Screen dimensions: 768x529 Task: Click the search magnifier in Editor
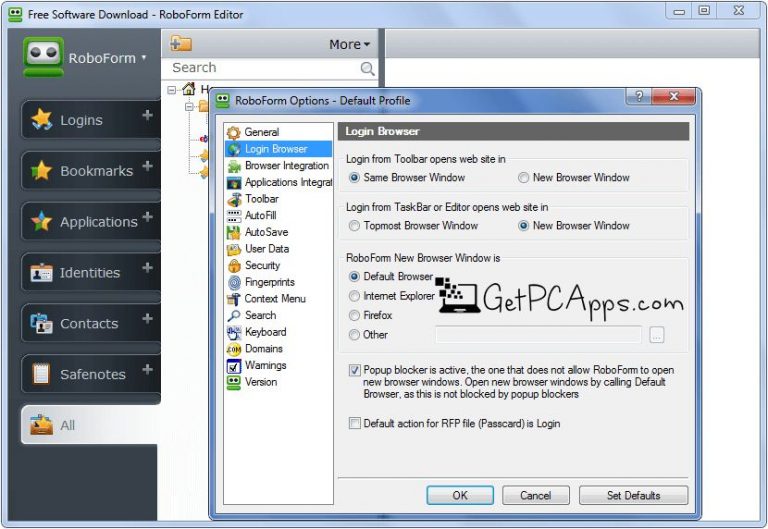click(367, 68)
